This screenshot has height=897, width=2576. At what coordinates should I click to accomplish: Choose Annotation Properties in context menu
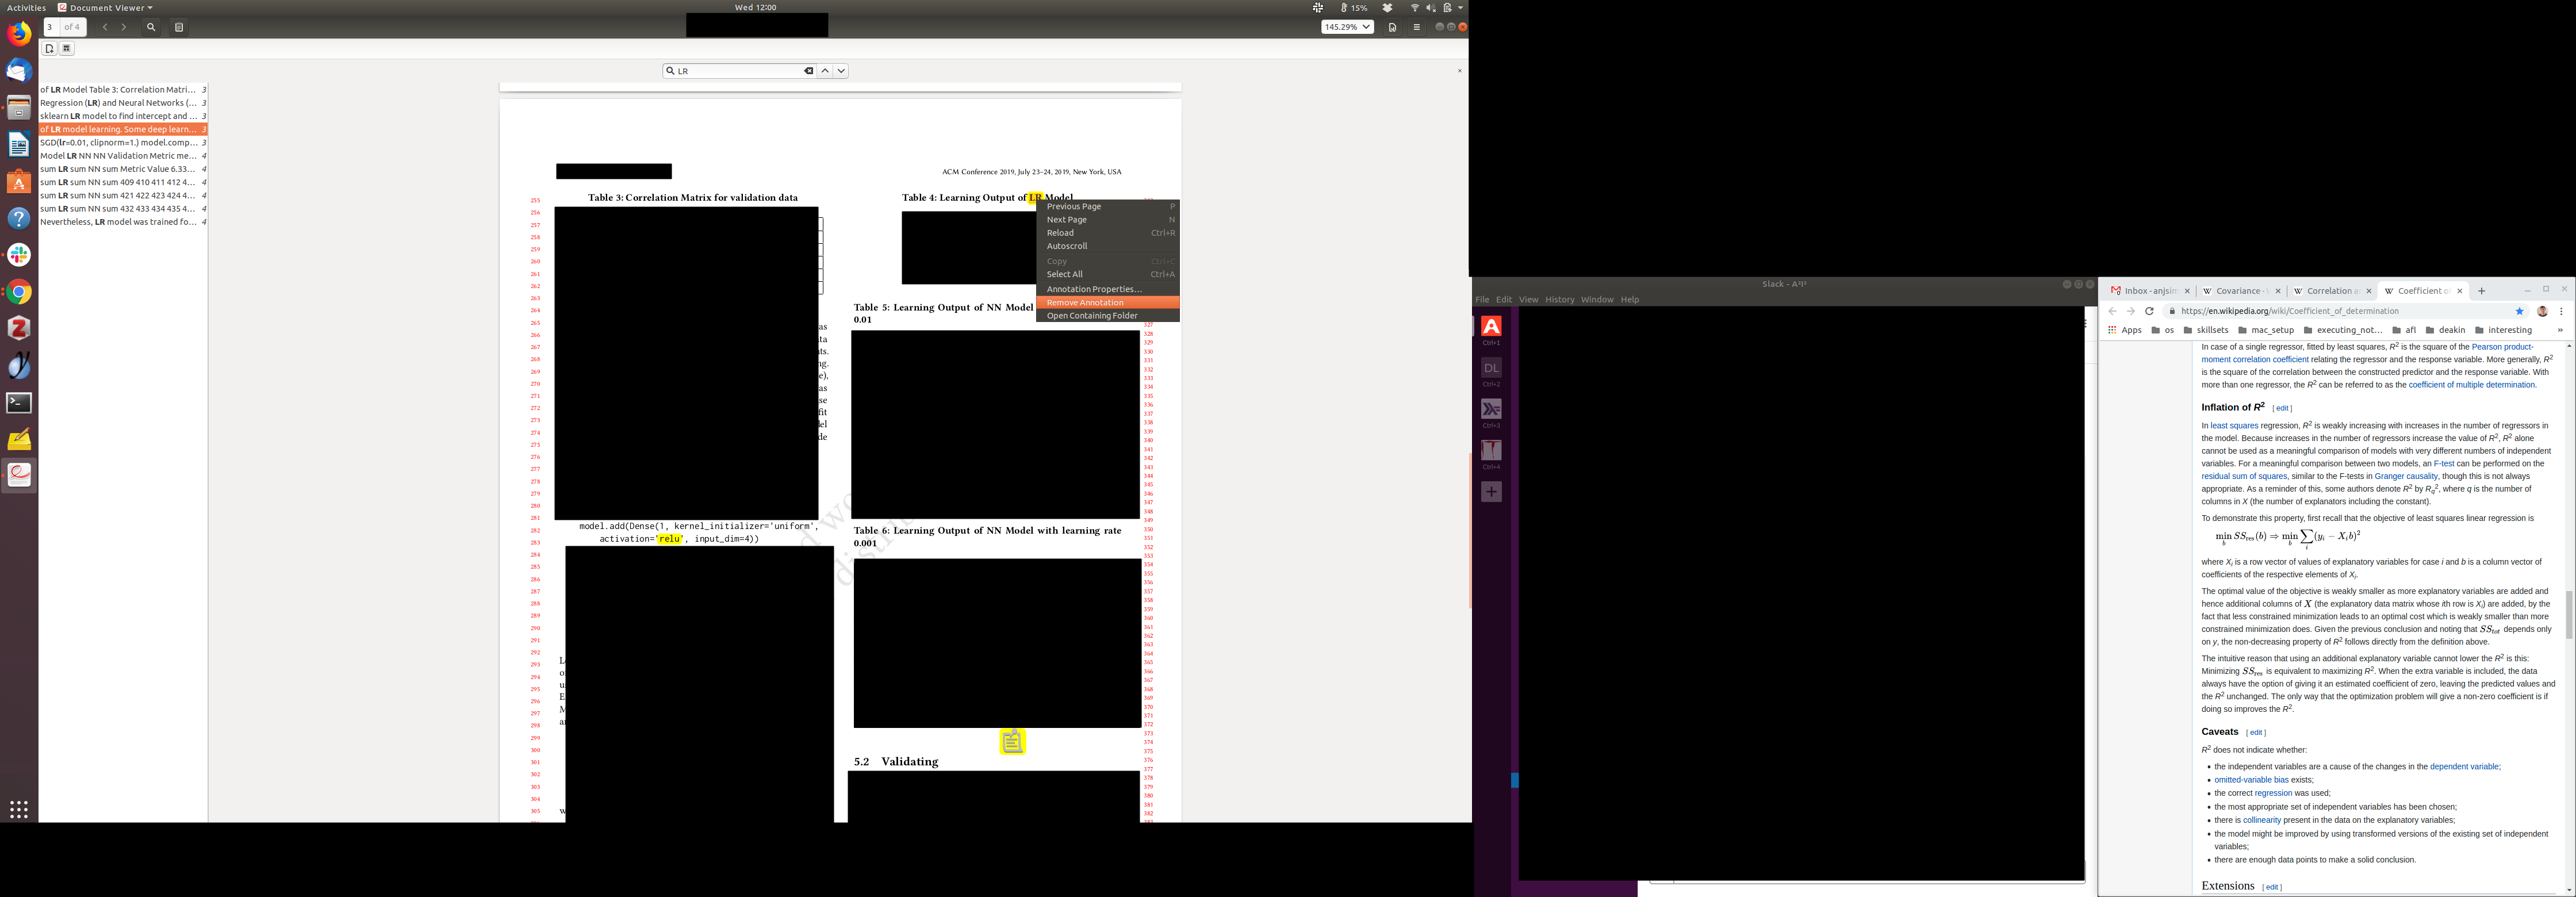(1094, 289)
